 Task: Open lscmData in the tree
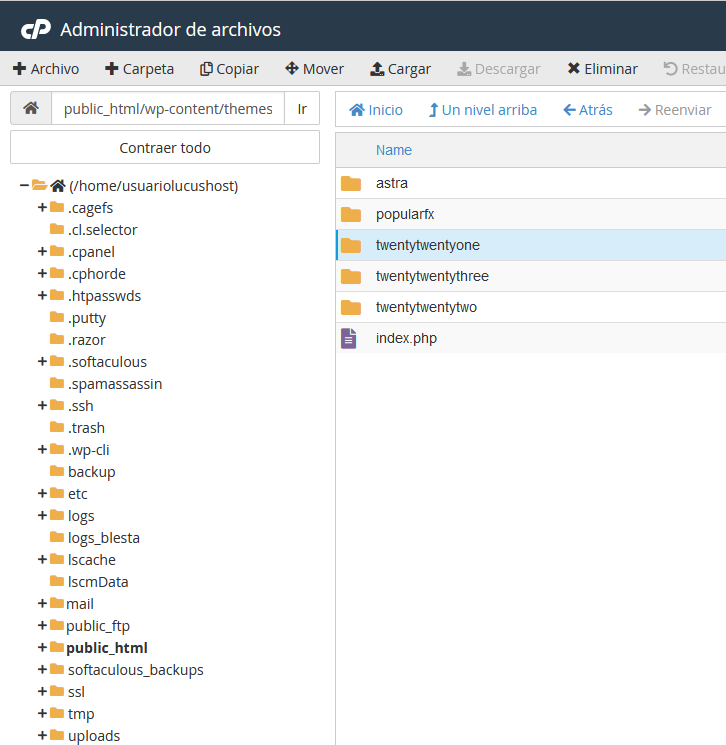click(98, 582)
